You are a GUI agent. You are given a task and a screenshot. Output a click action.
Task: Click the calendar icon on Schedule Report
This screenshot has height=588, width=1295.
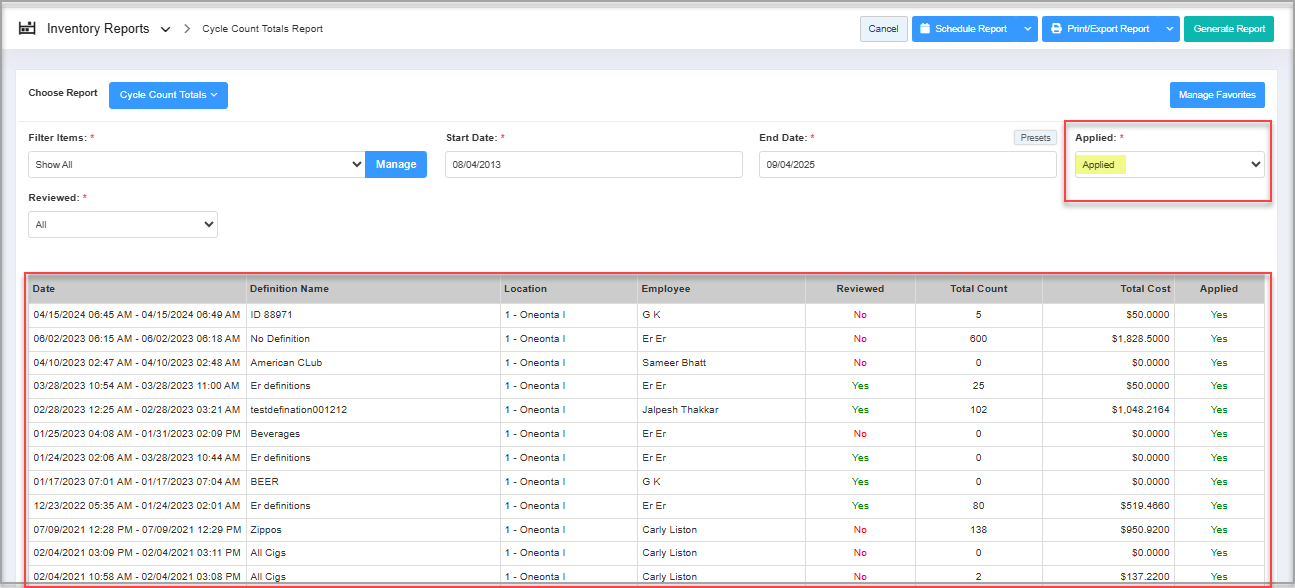pos(925,29)
